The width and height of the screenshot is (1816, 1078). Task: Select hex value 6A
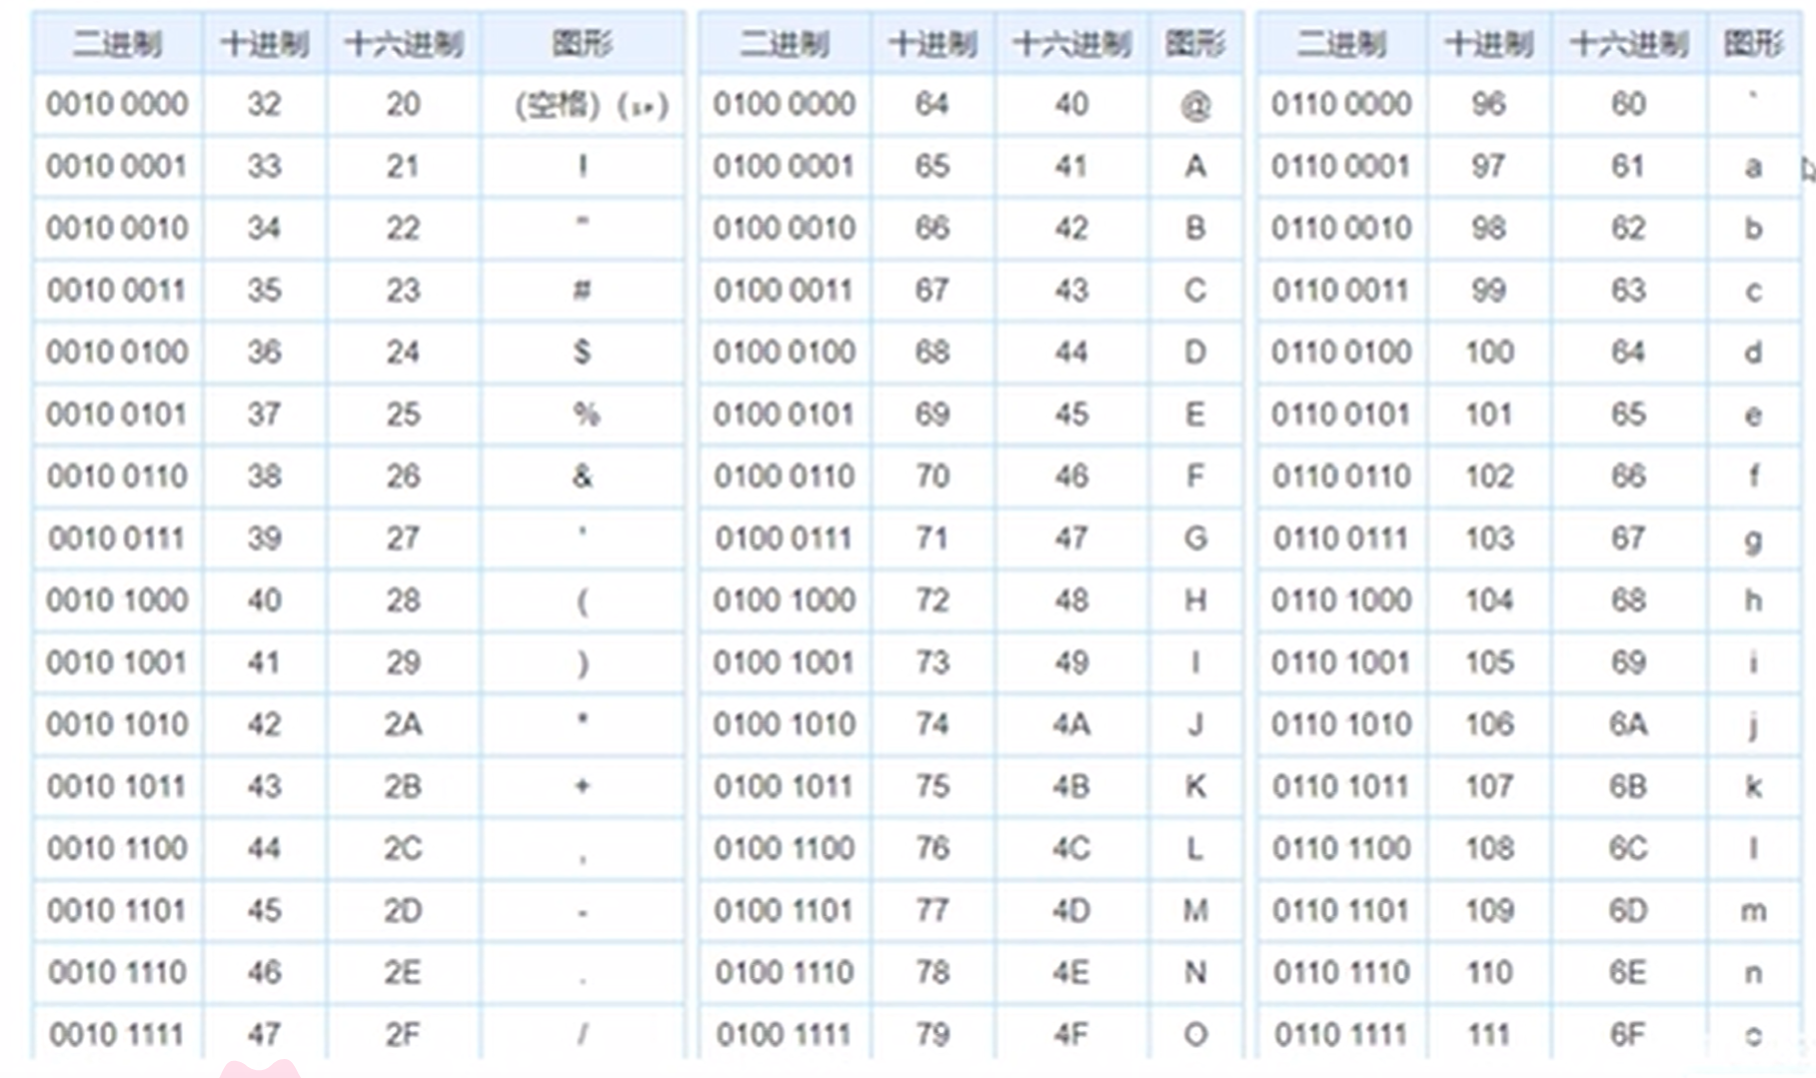(1628, 724)
